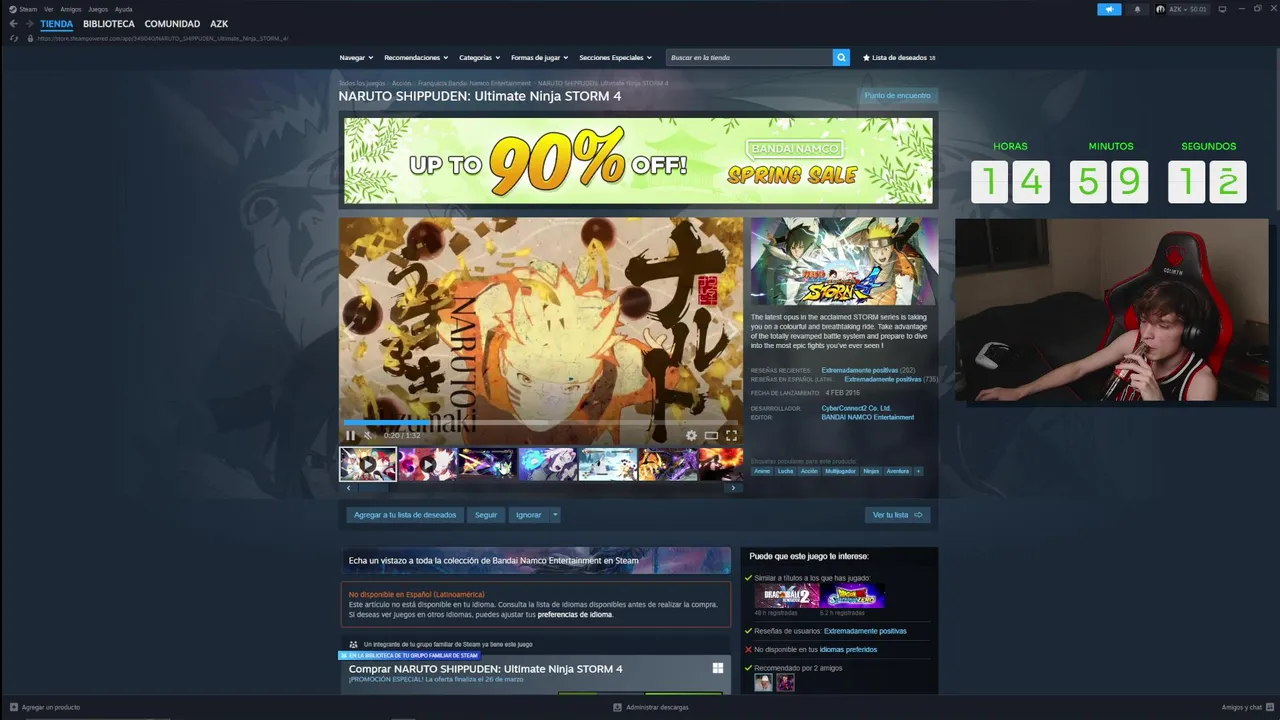
Task: Select the second trailer thumbnail
Action: [427, 464]
